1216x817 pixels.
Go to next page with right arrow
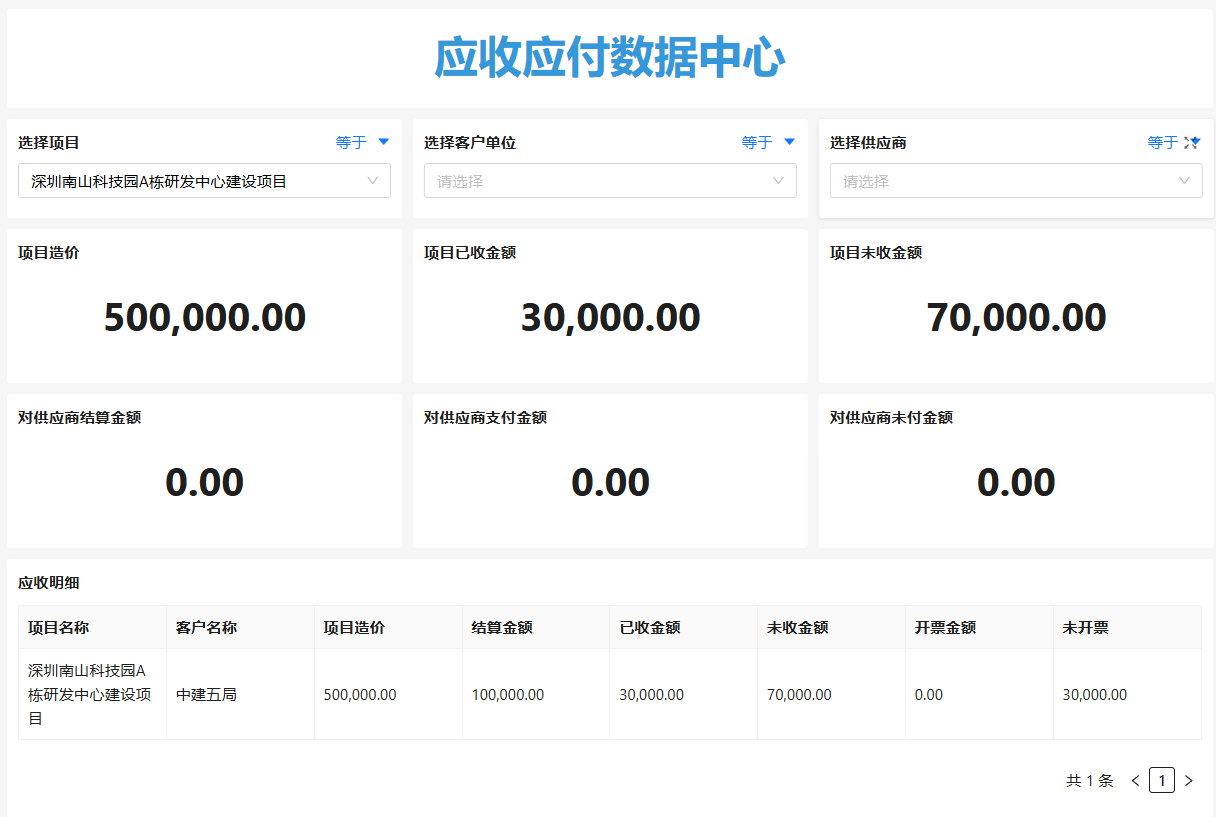point(1189,781)
